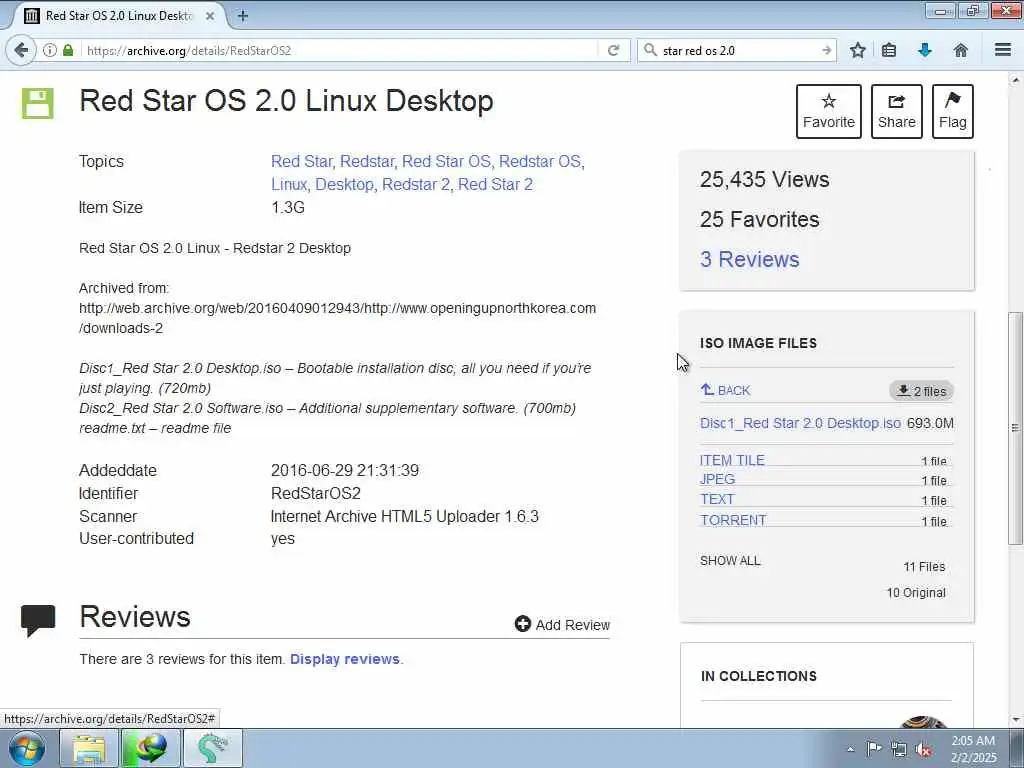Flag this item
This screenshot has width=1024, height=768.
pyautogui.click(x=953, y=111)
